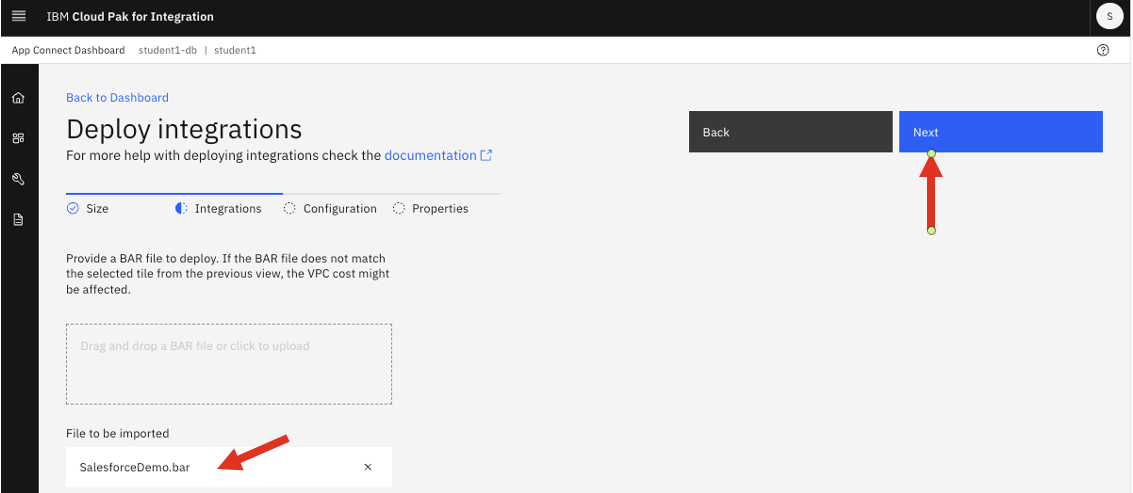Remove SalesforceDemo.bar using the X icon
1133x493 pixels.
tap(367, 467)
